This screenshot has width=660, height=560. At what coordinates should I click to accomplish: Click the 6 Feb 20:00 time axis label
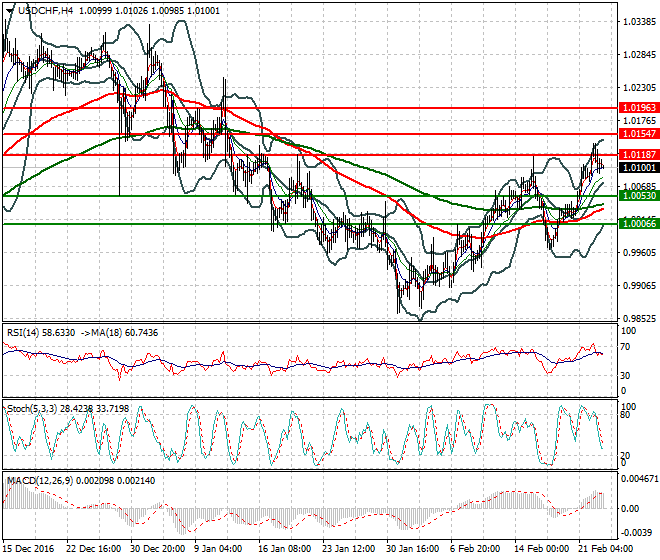point(475,549)
